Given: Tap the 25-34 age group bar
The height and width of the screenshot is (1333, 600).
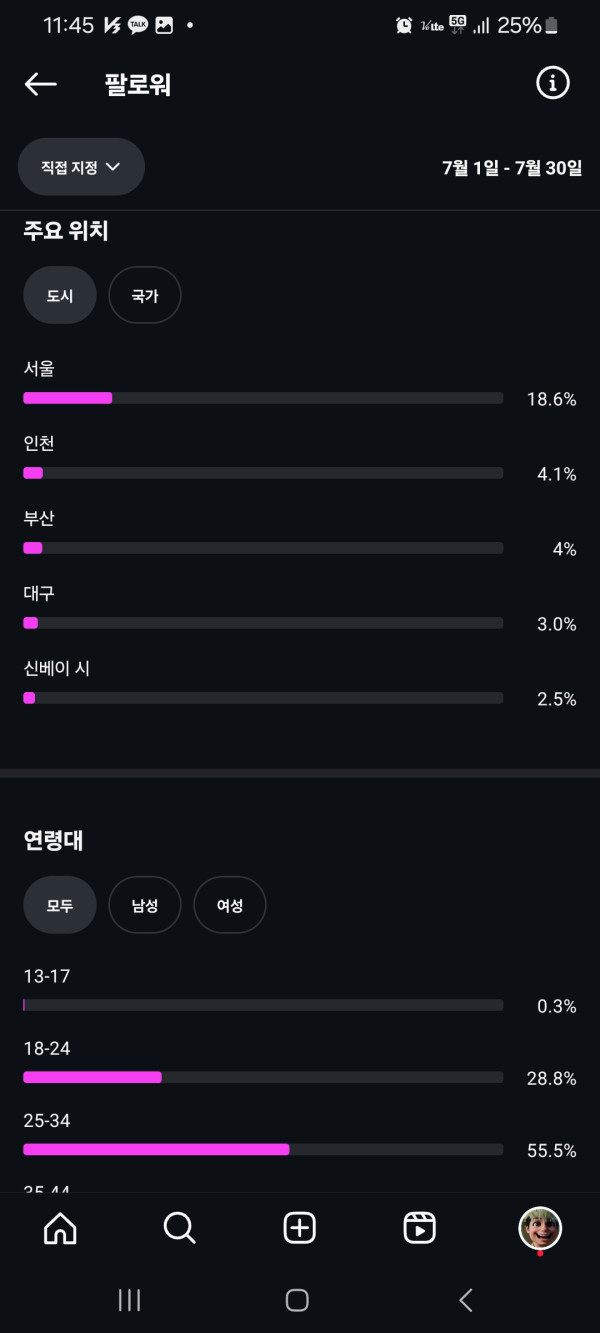Looking at the screenshot, I should tap(262, 1150).
